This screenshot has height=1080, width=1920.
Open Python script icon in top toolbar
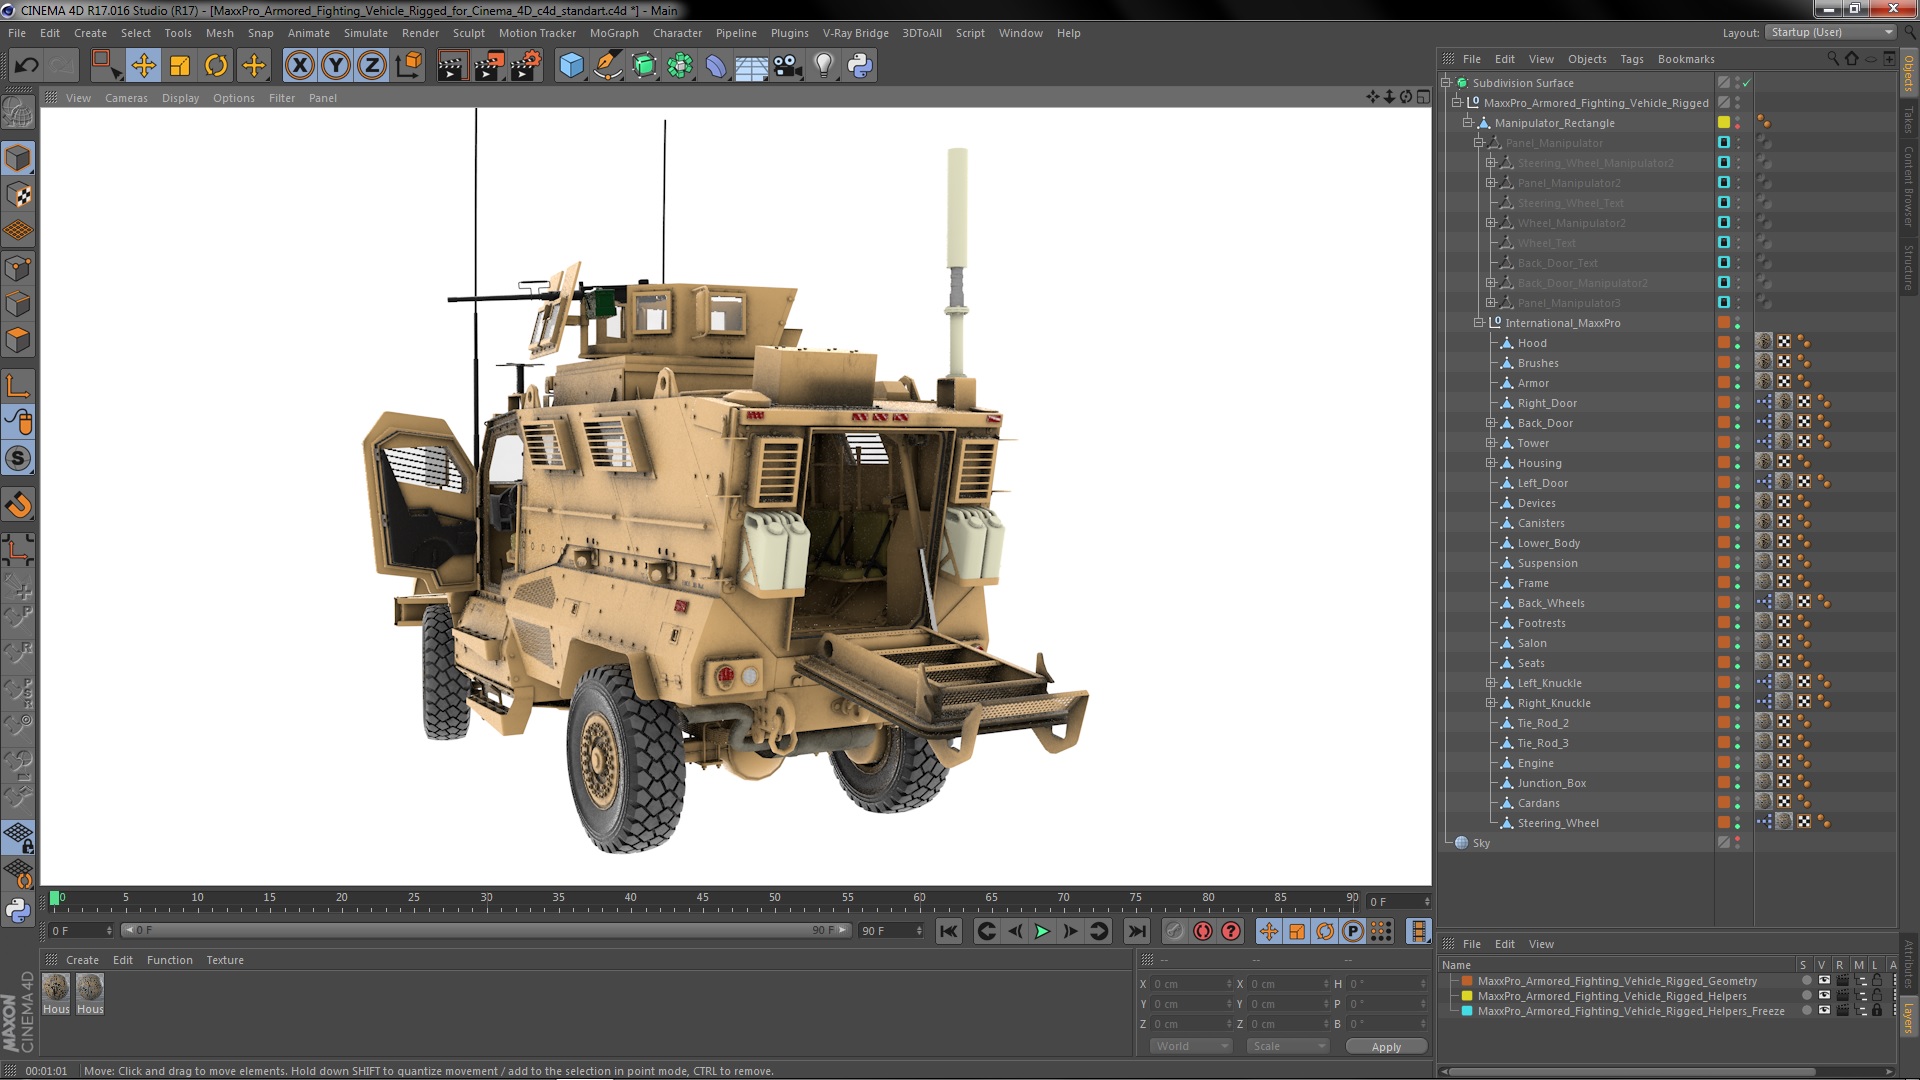click(x=860, y=66)
